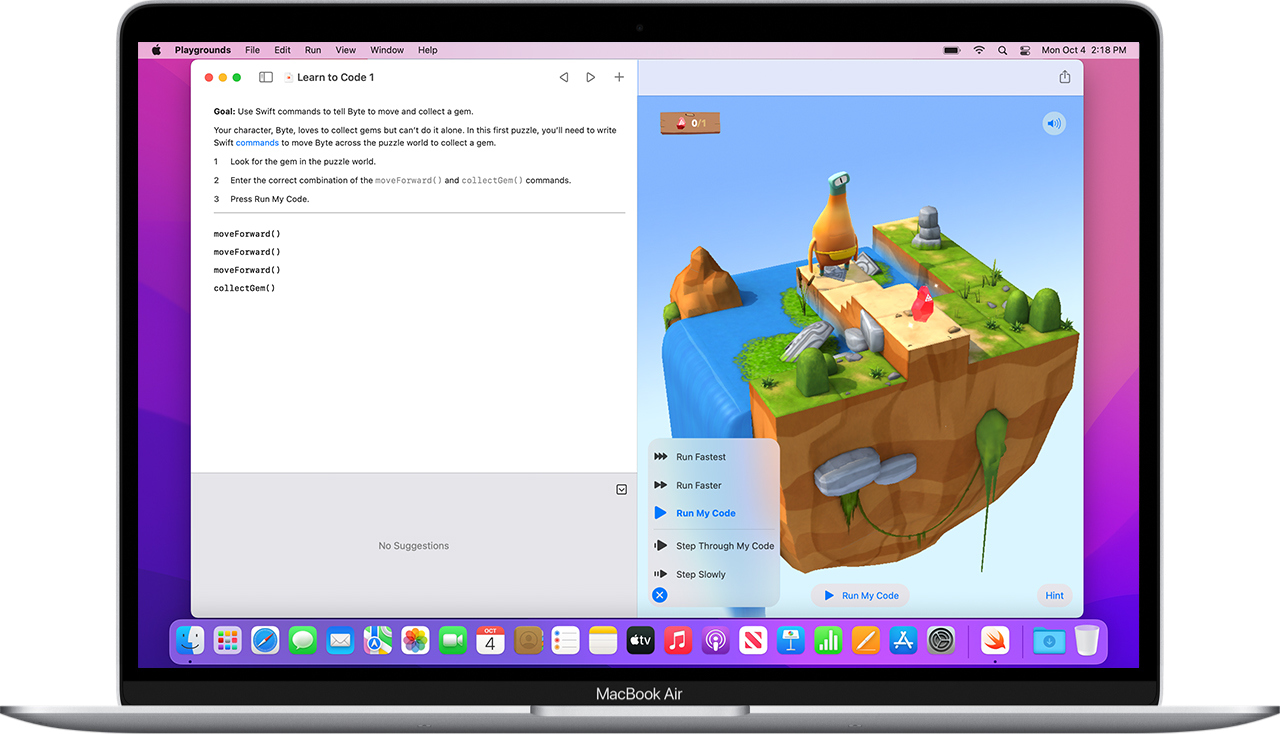
Task: Open the commands glossary link
Action: (x=257, y=143)
